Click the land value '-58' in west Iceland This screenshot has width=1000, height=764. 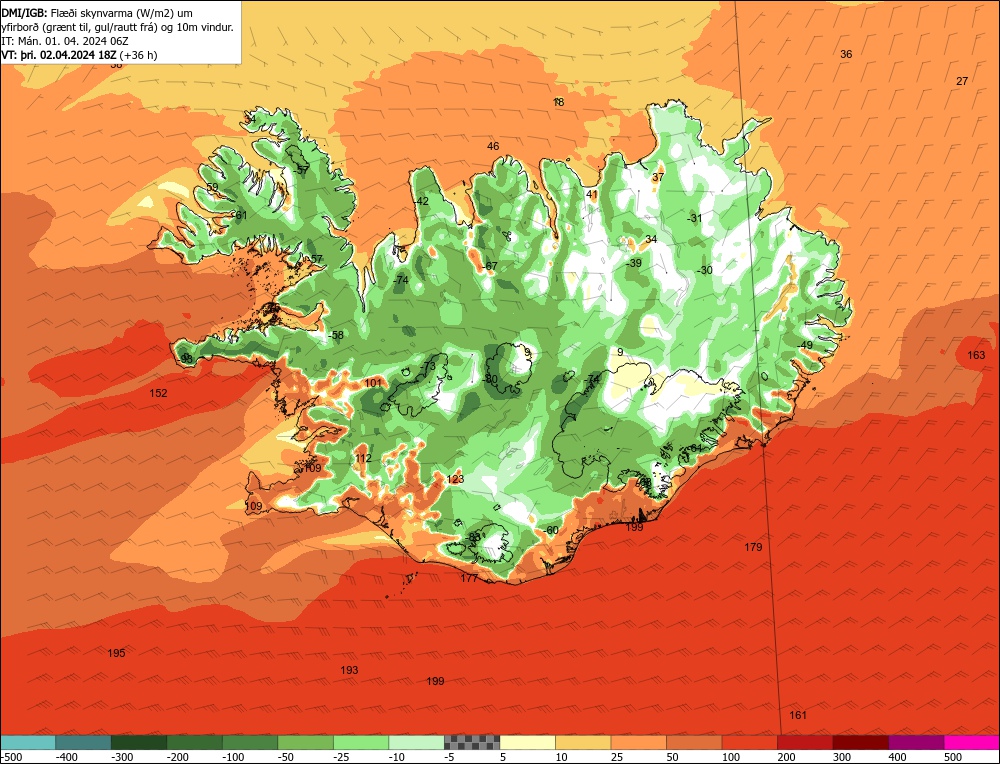tap(335, 335)
